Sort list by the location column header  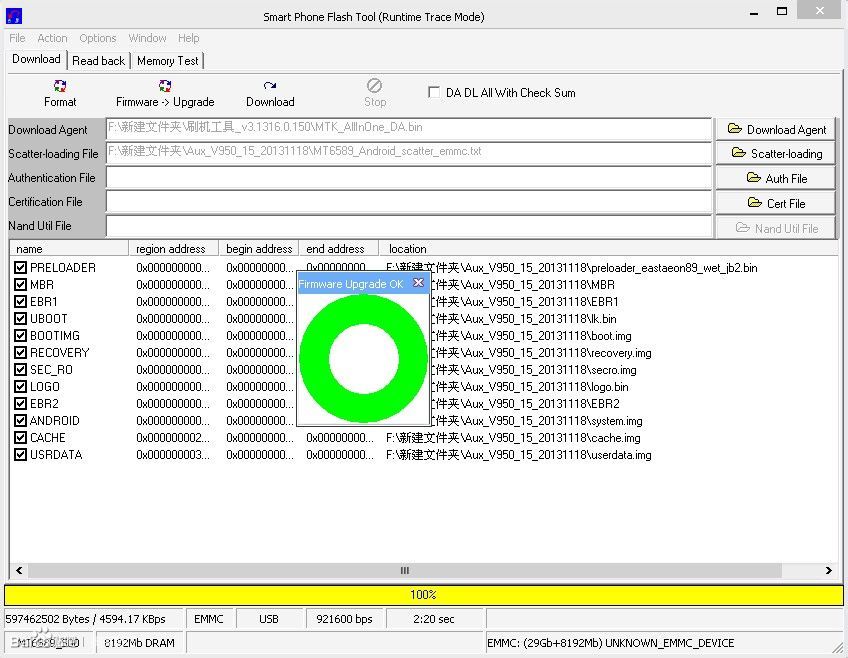(x=408, y=248)
